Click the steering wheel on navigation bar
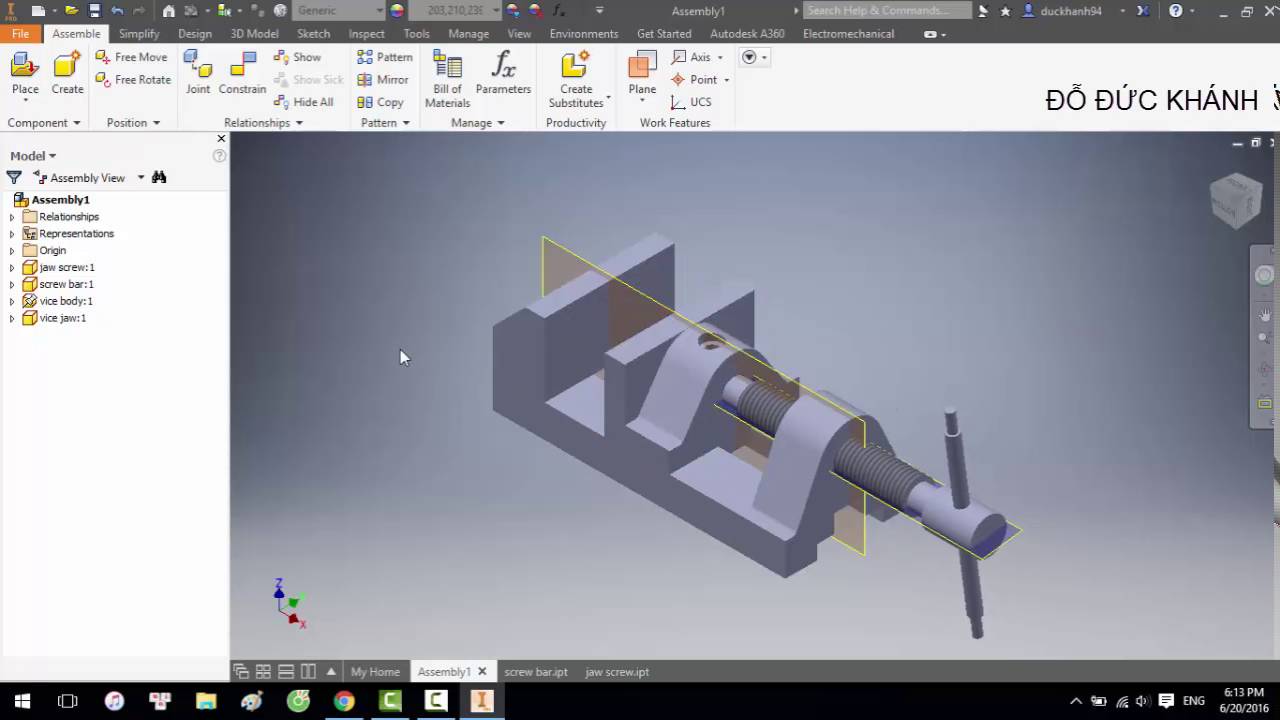Viewport: 1280px width, 720px height. click(1265, 276)
